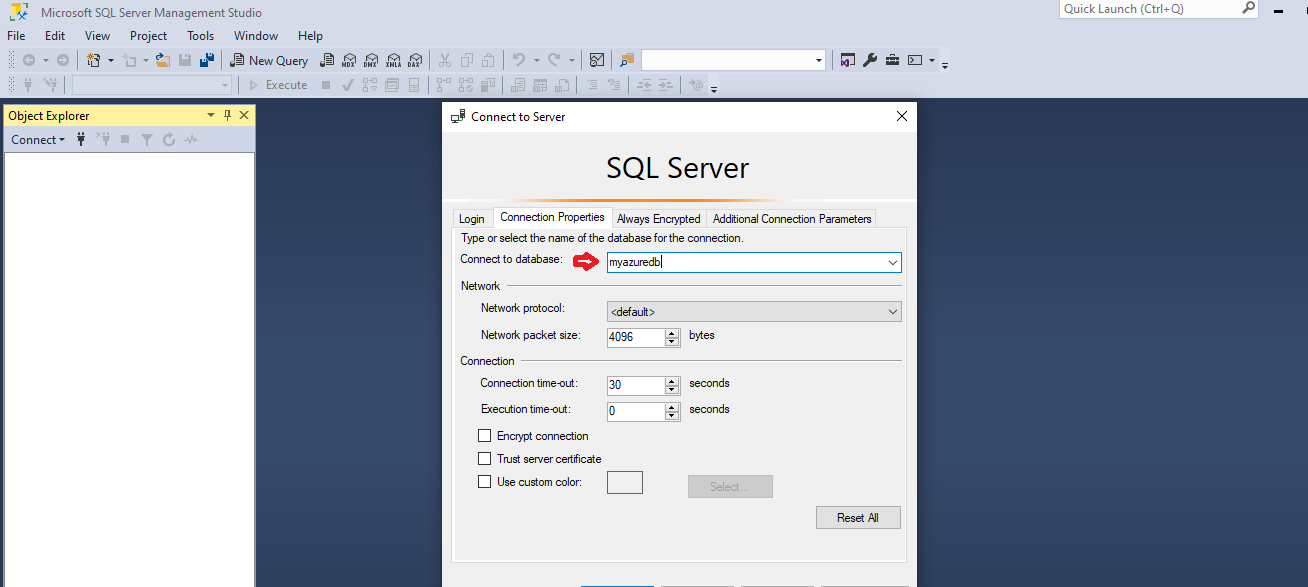Open the Window menu

coord(256,35)
